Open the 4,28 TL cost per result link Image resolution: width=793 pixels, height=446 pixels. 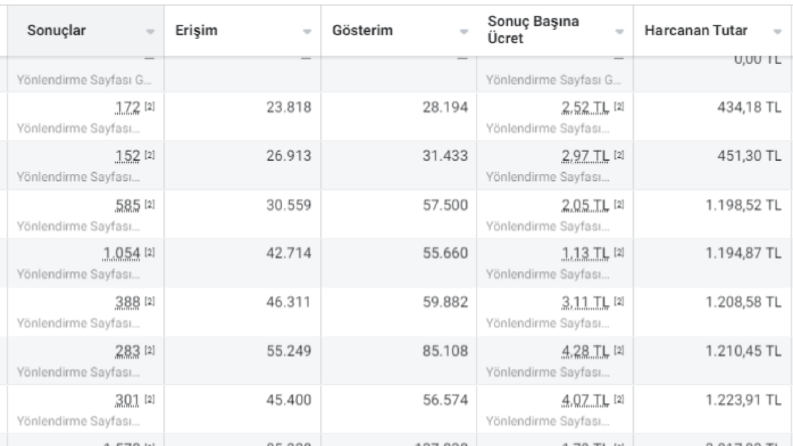[585, 351]
